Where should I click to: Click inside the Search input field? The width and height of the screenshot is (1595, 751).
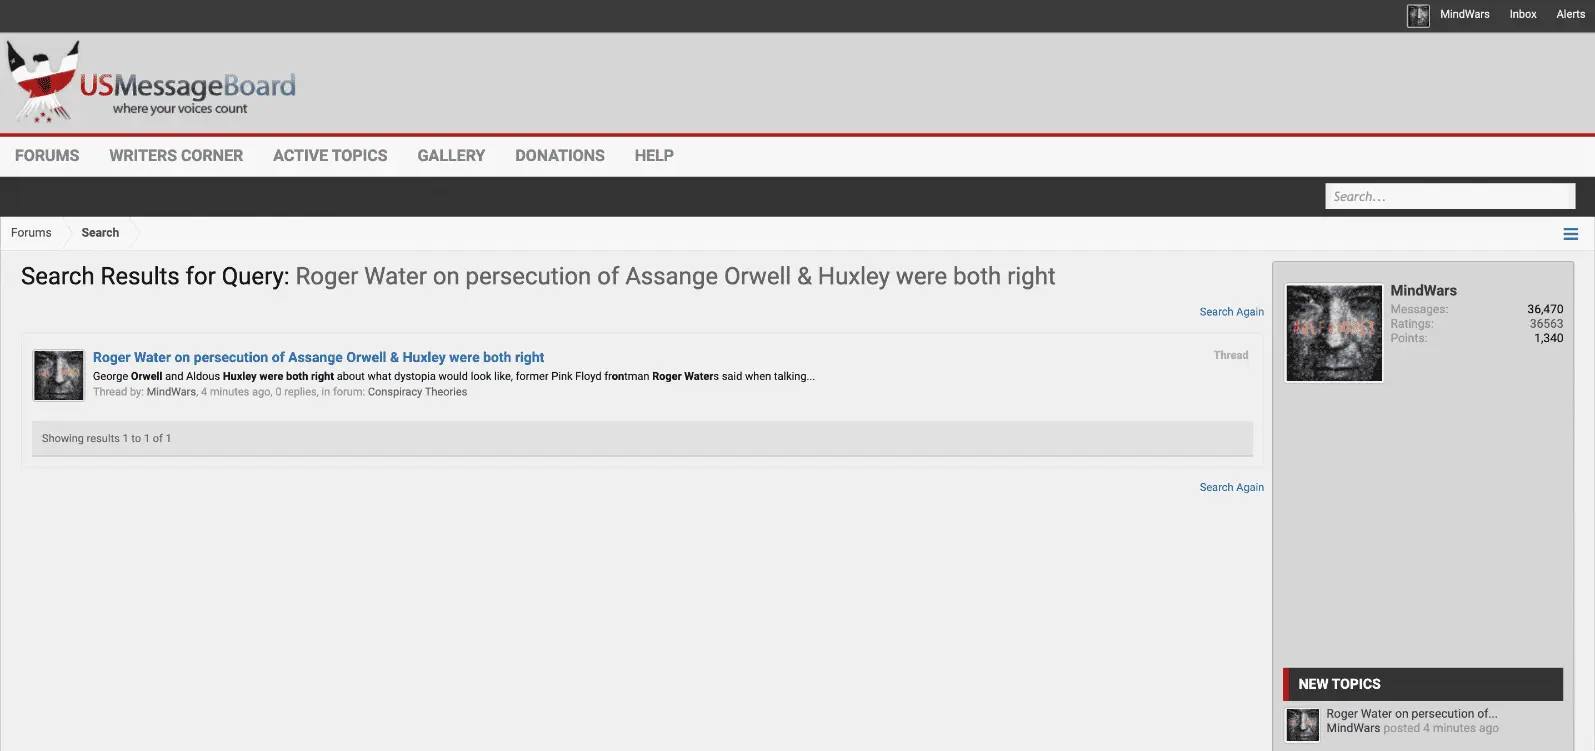(x=1449, y=197)
